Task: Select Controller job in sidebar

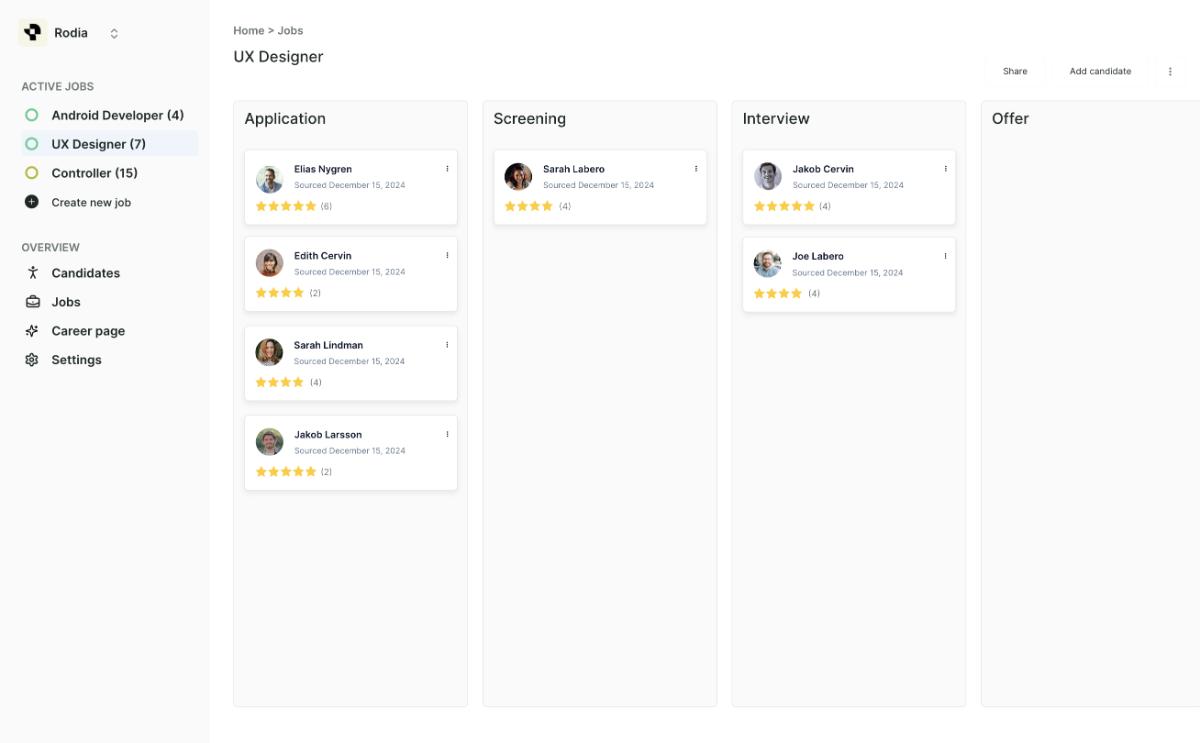Action: click(94, 173)
